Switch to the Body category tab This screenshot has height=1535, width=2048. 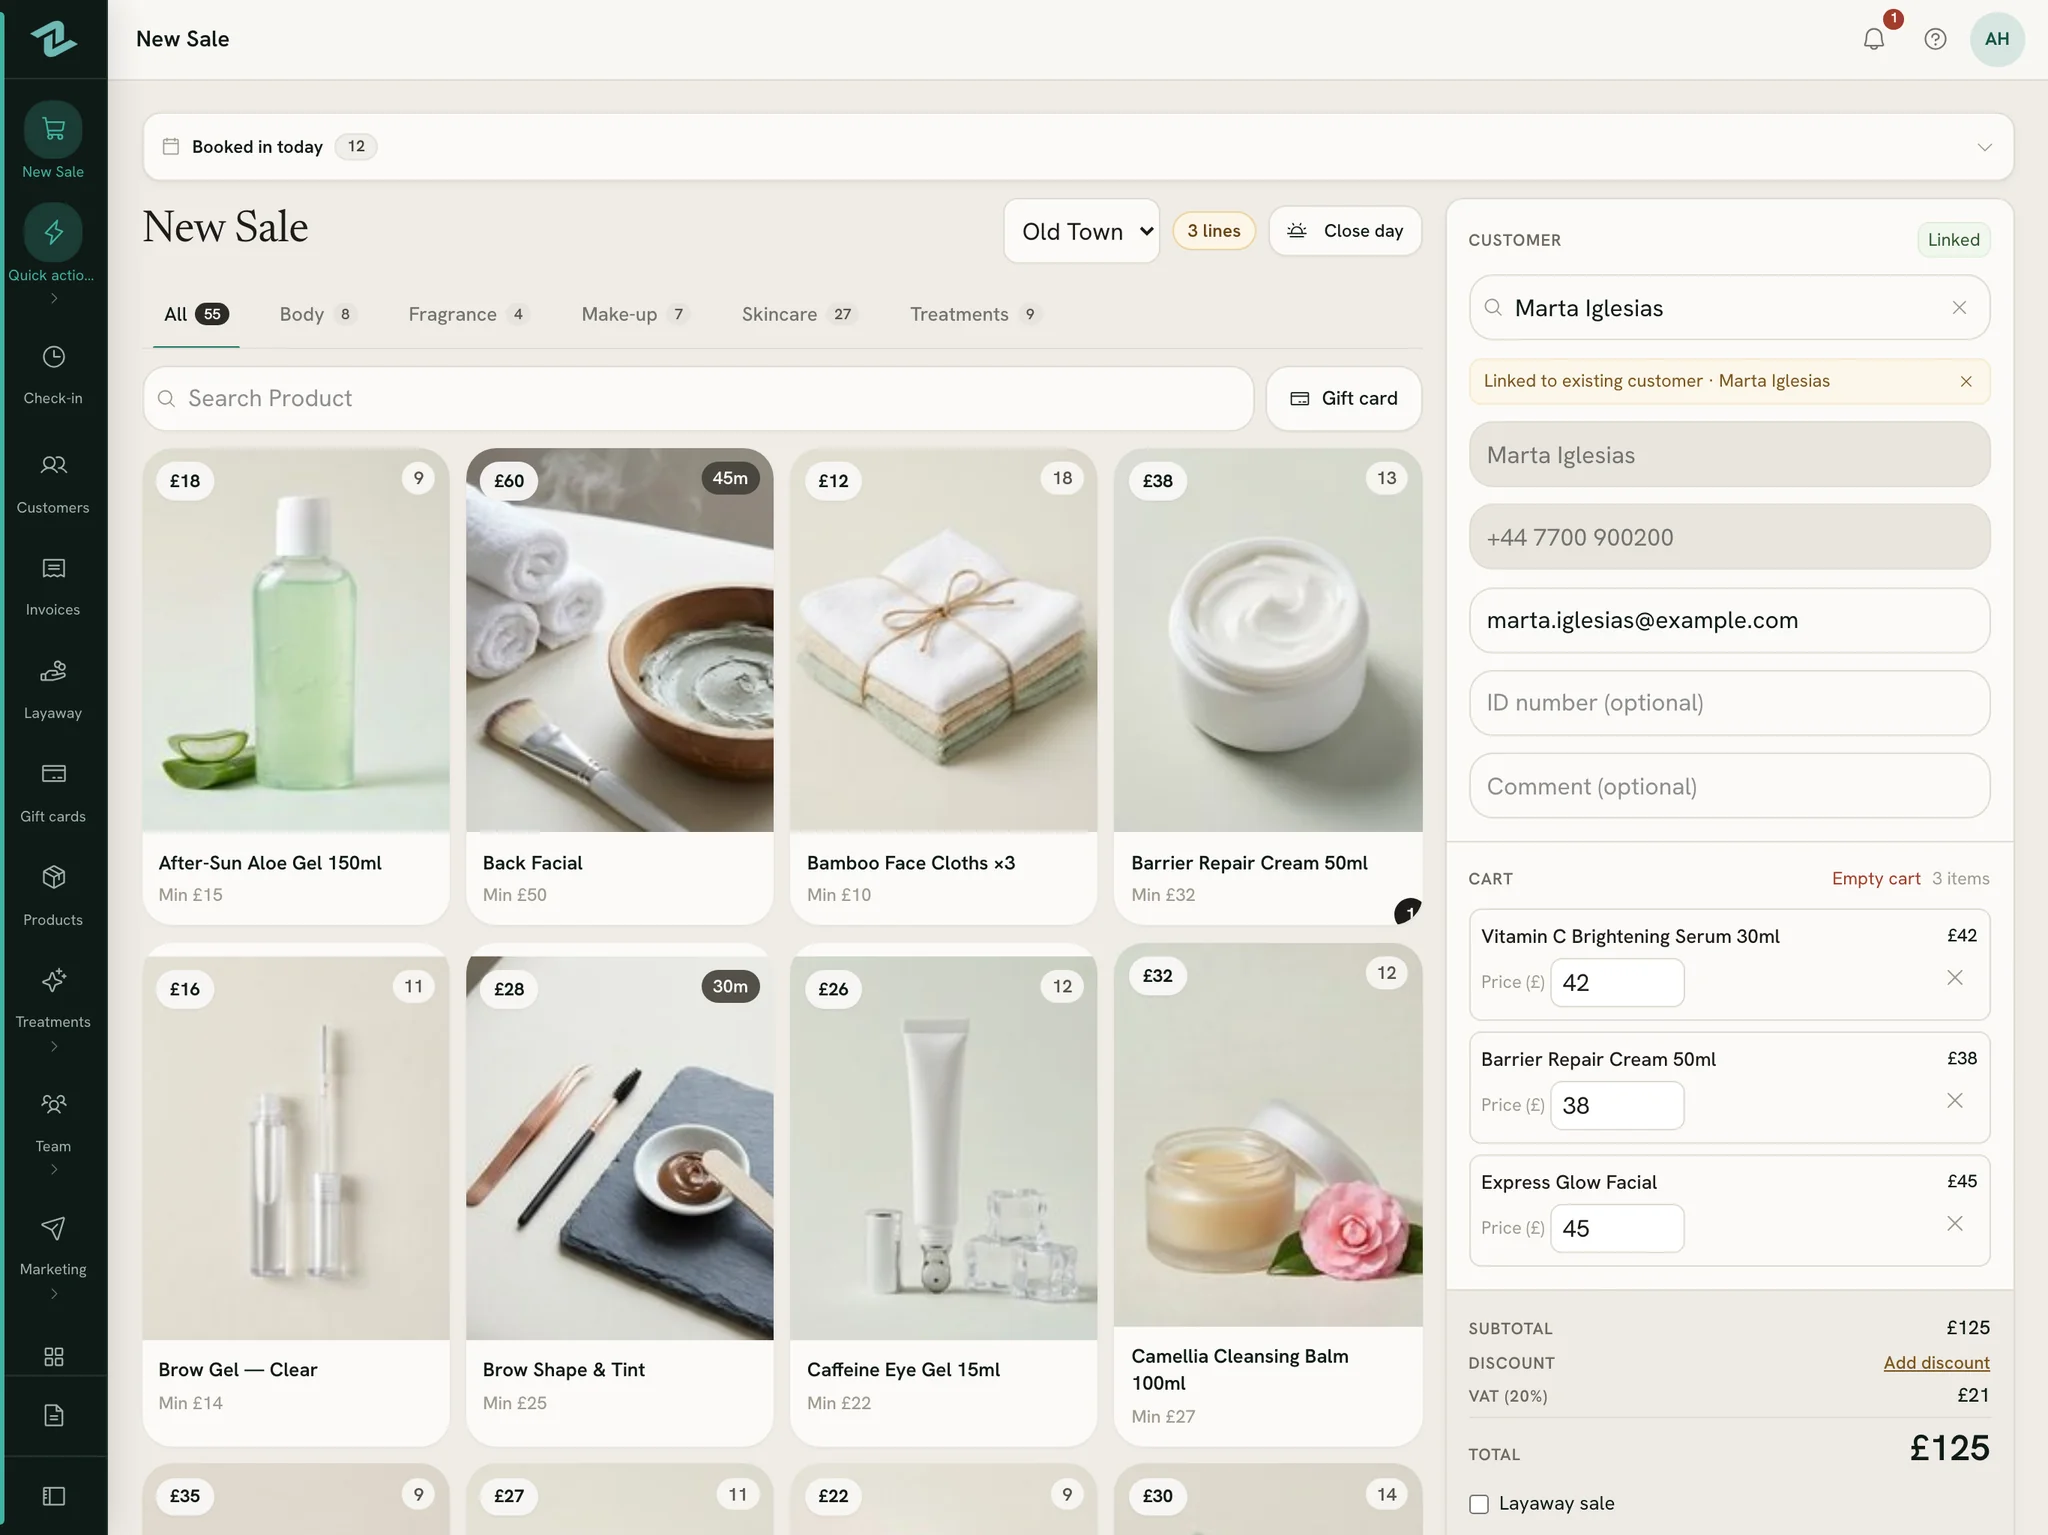point(317,314)
